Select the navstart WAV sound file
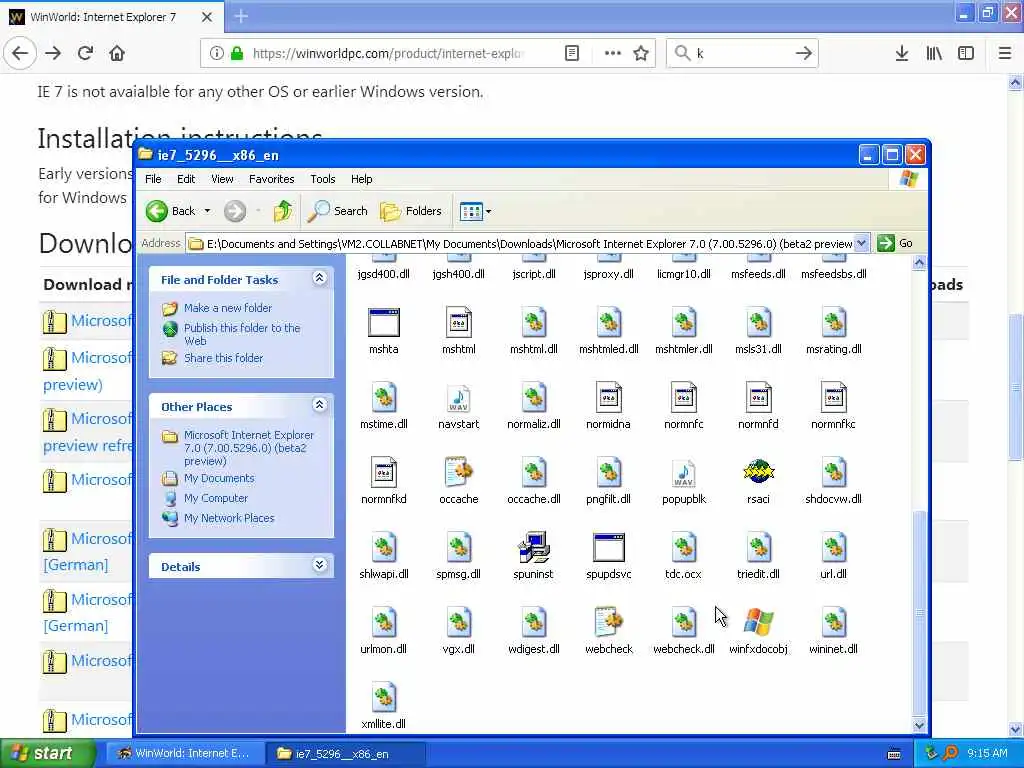This screenshot has width=1024, height=768. 458,398
